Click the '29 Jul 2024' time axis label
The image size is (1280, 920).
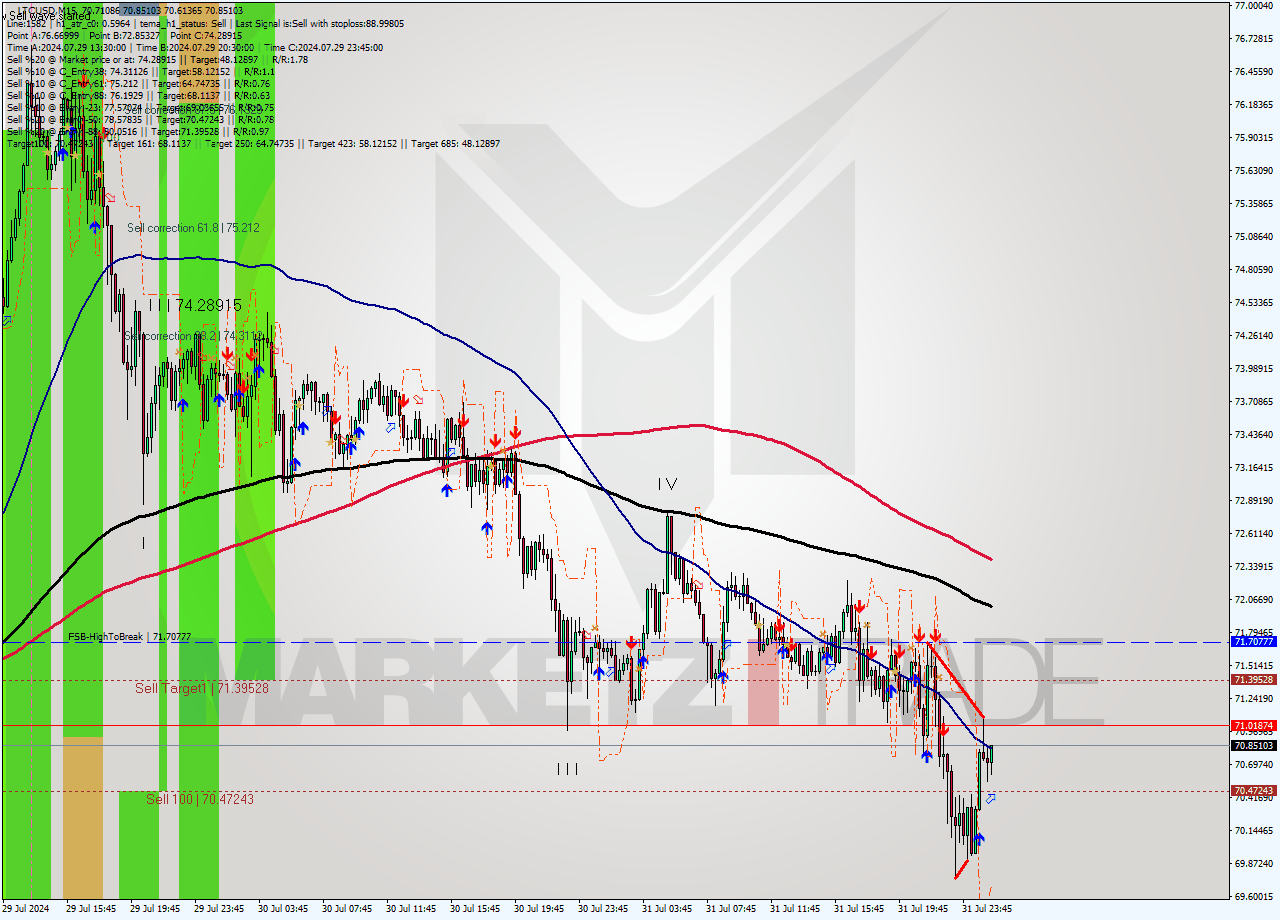pos(26,909)
